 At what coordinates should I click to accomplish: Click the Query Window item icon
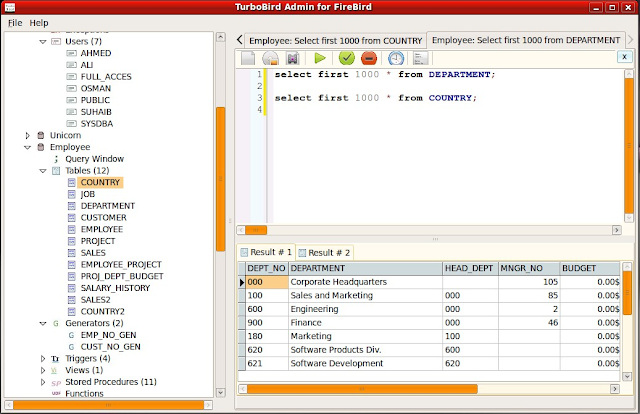[56, 159]
